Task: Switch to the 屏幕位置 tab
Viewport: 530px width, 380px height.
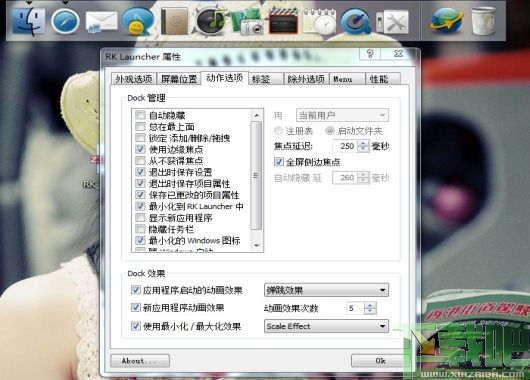Action: point(179,79)
